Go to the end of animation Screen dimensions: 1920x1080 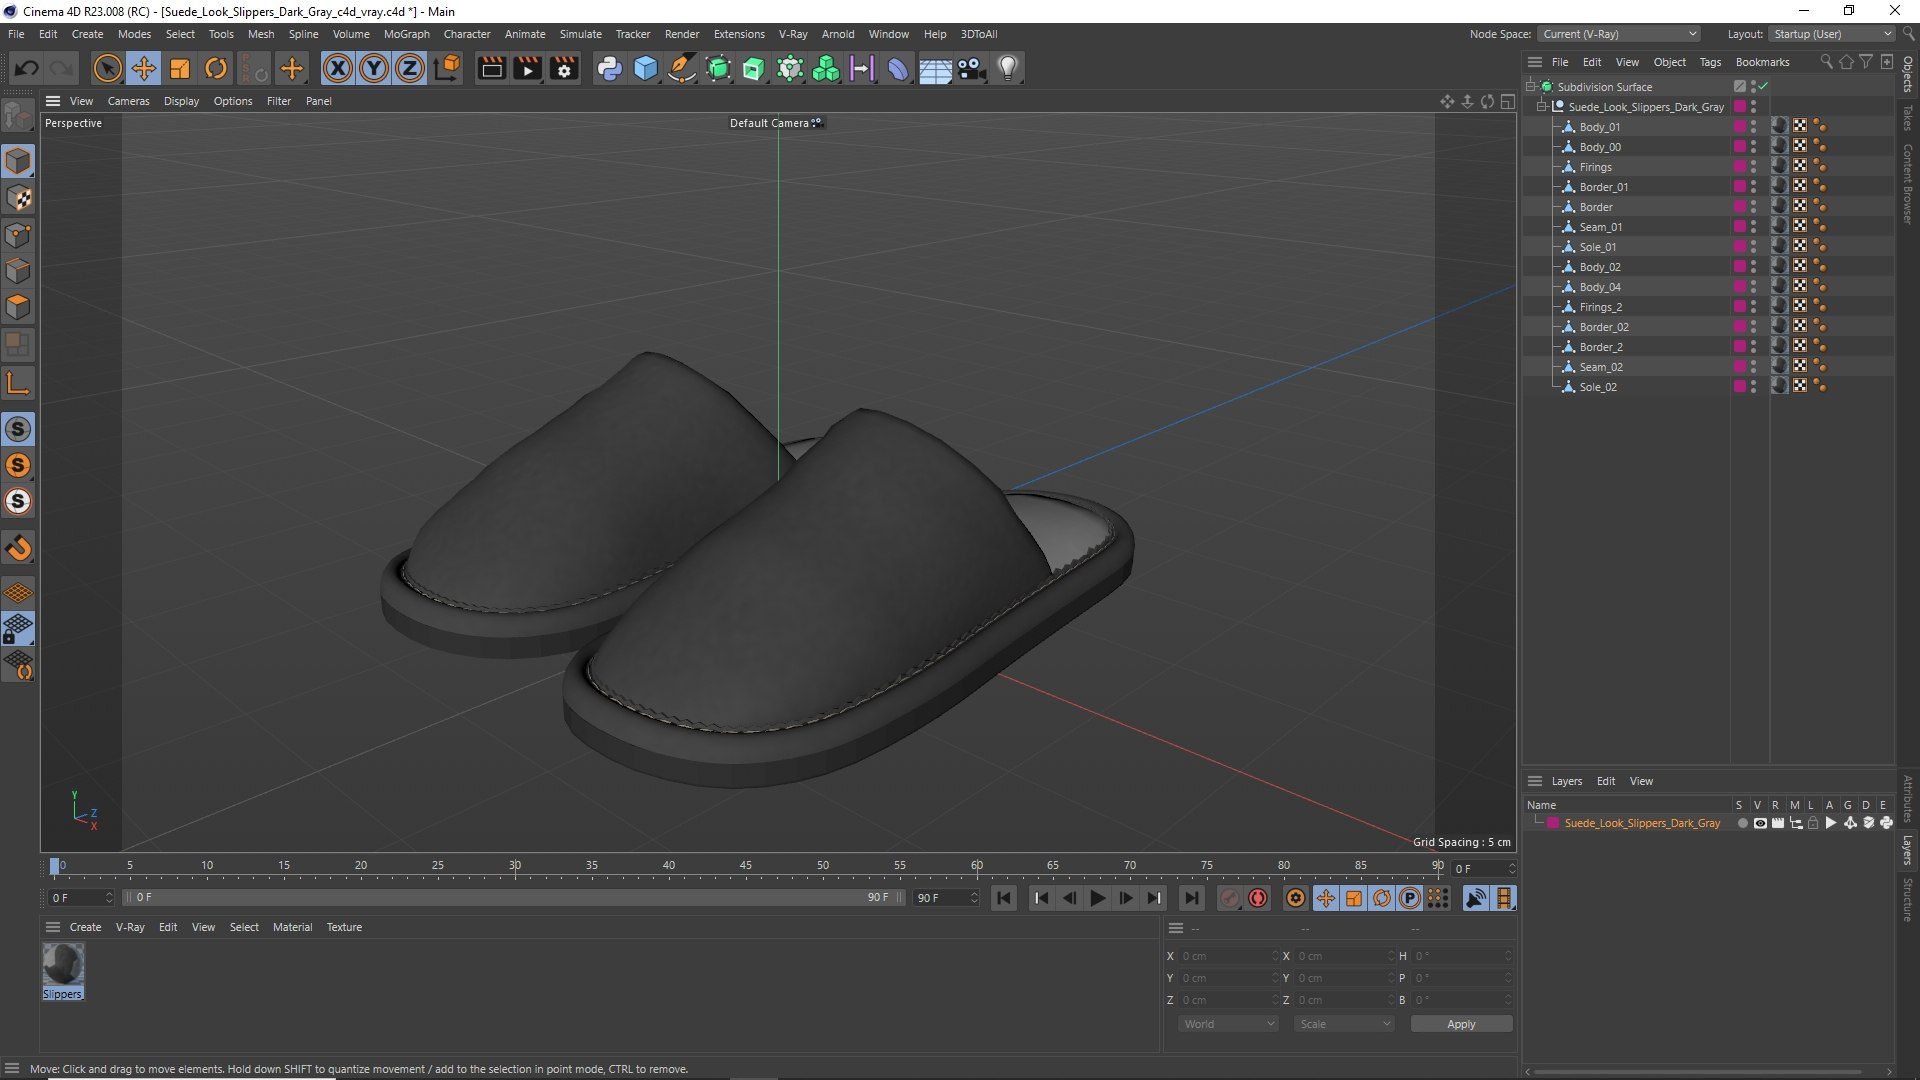[x=1191, y=898]
